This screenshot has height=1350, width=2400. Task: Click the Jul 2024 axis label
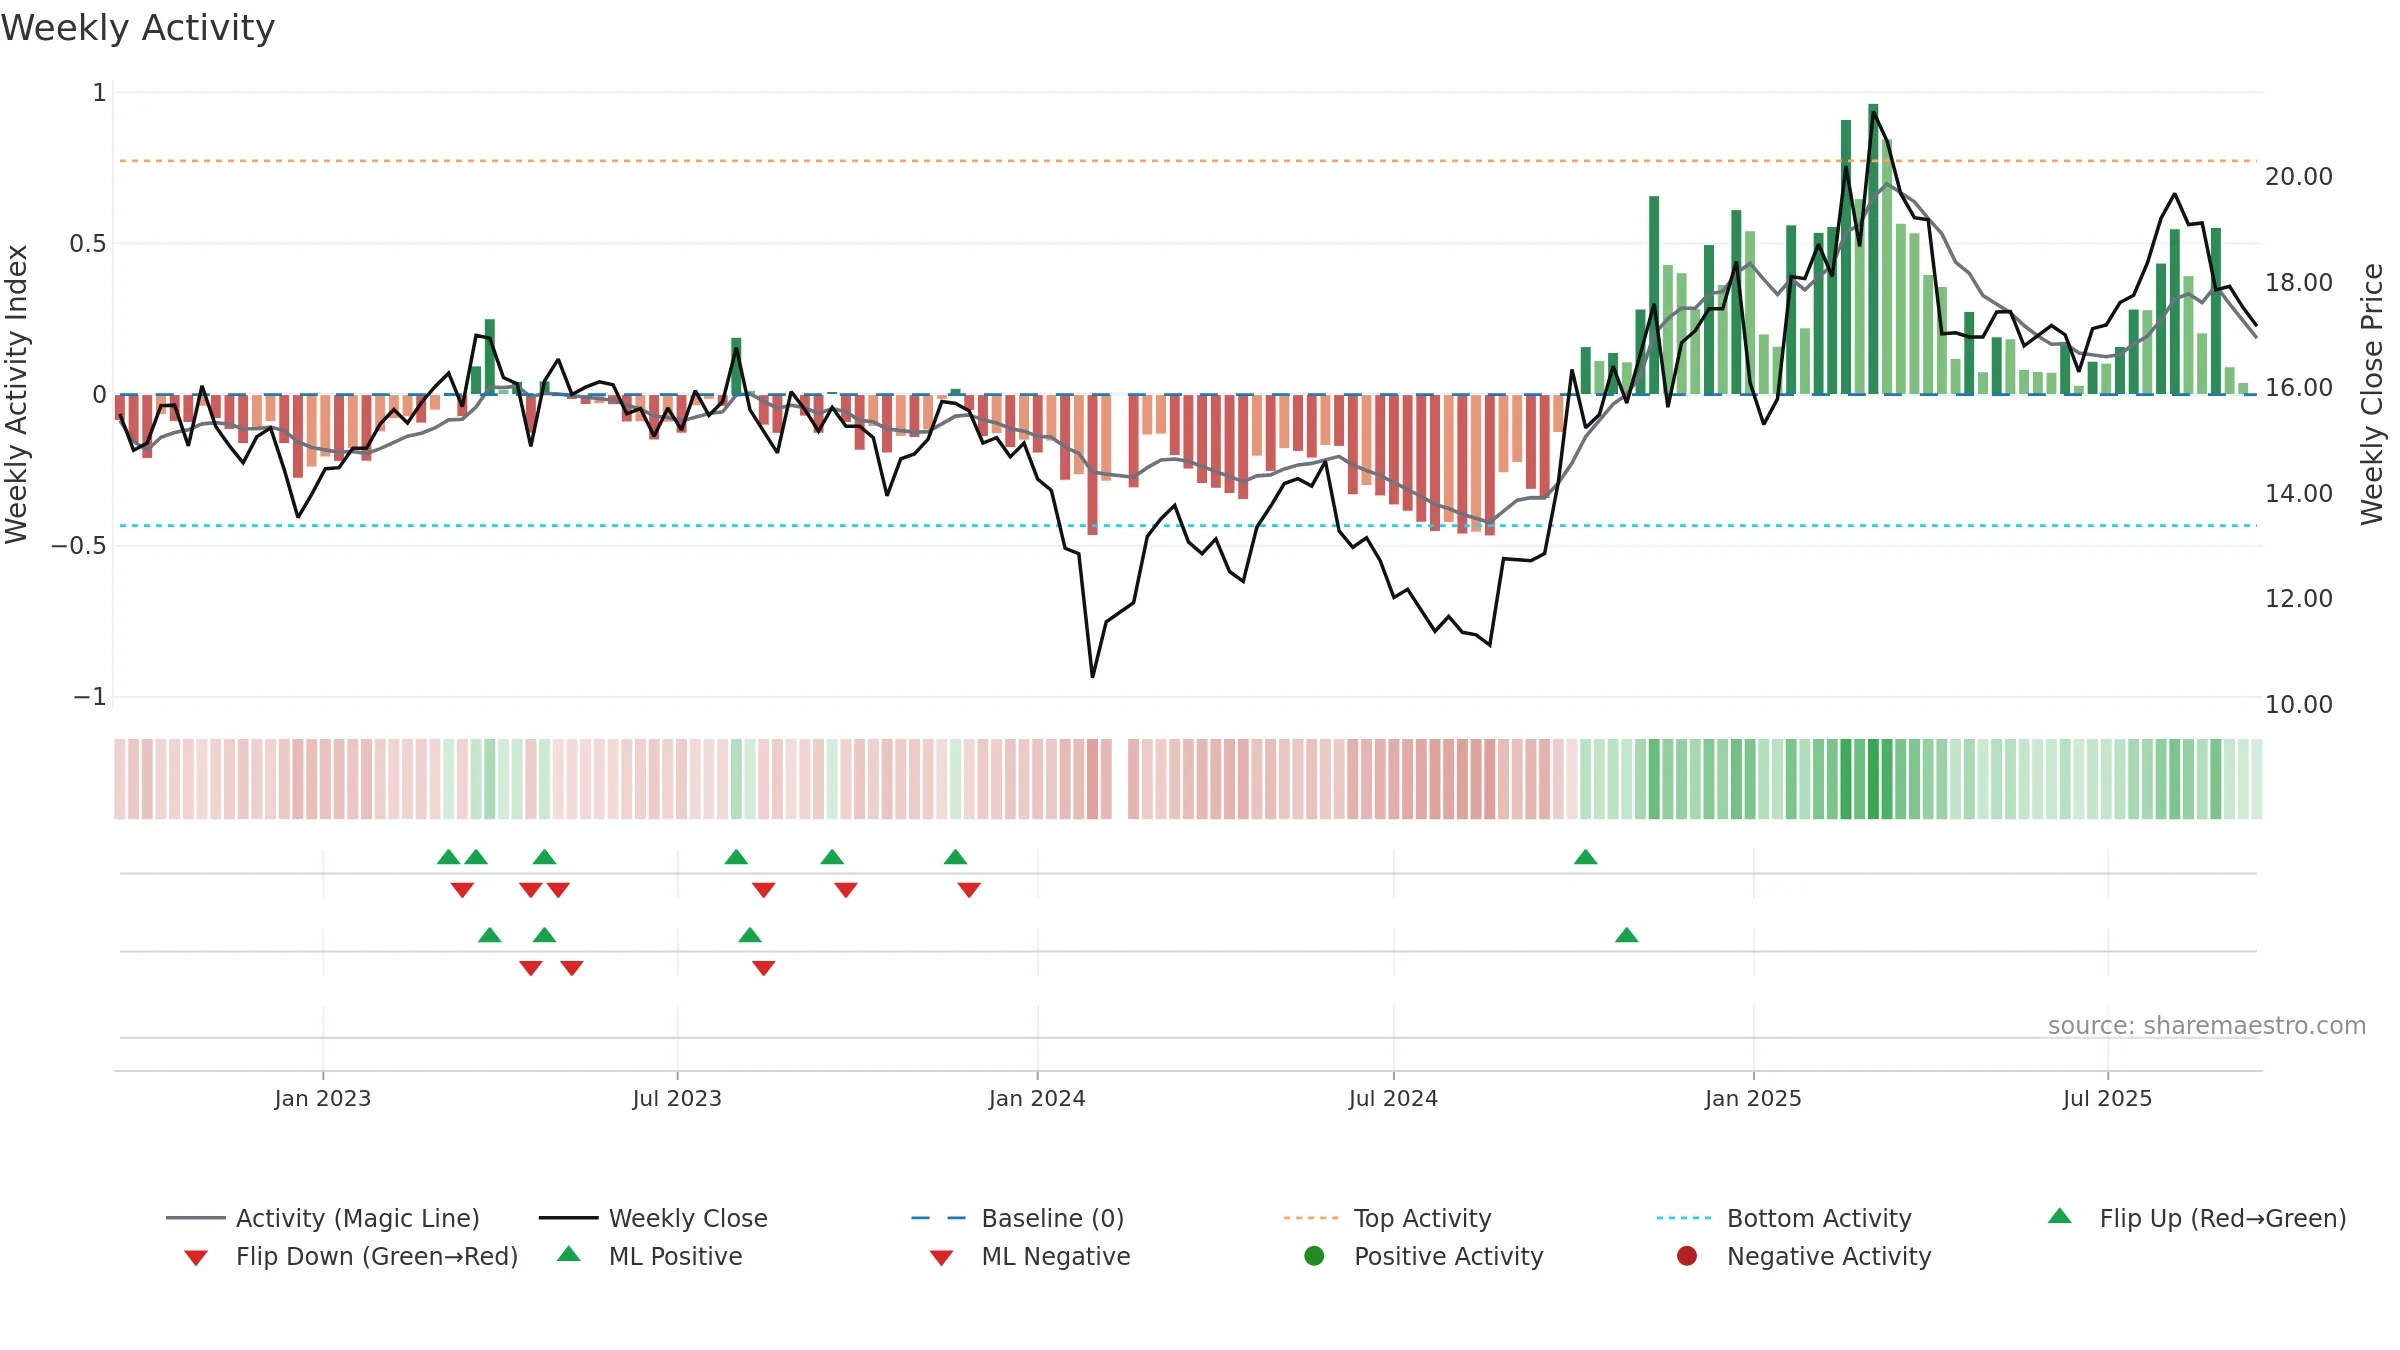pos(1393,1099)
